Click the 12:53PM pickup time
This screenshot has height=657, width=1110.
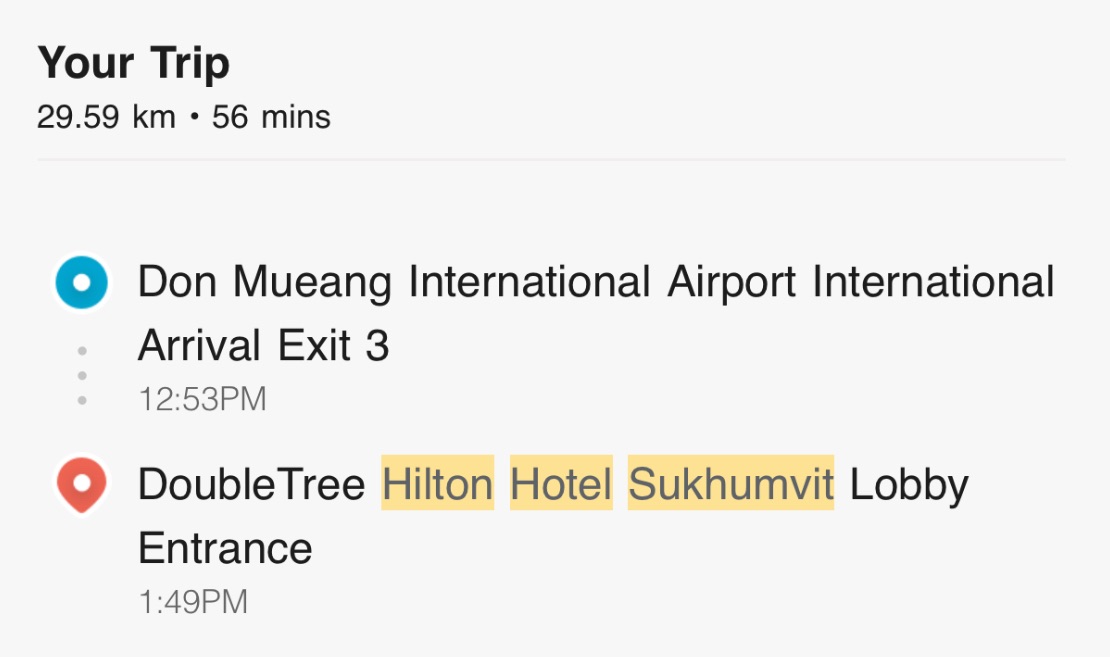point(202,400)
